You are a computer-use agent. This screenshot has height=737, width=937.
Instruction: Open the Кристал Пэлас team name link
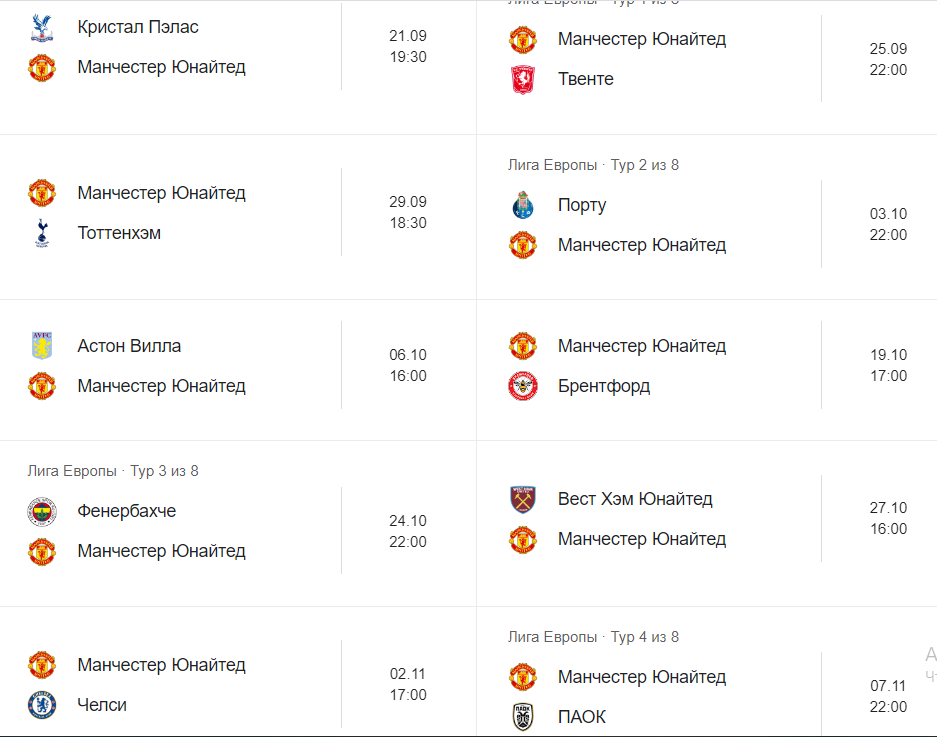click(x=138, y=27)
